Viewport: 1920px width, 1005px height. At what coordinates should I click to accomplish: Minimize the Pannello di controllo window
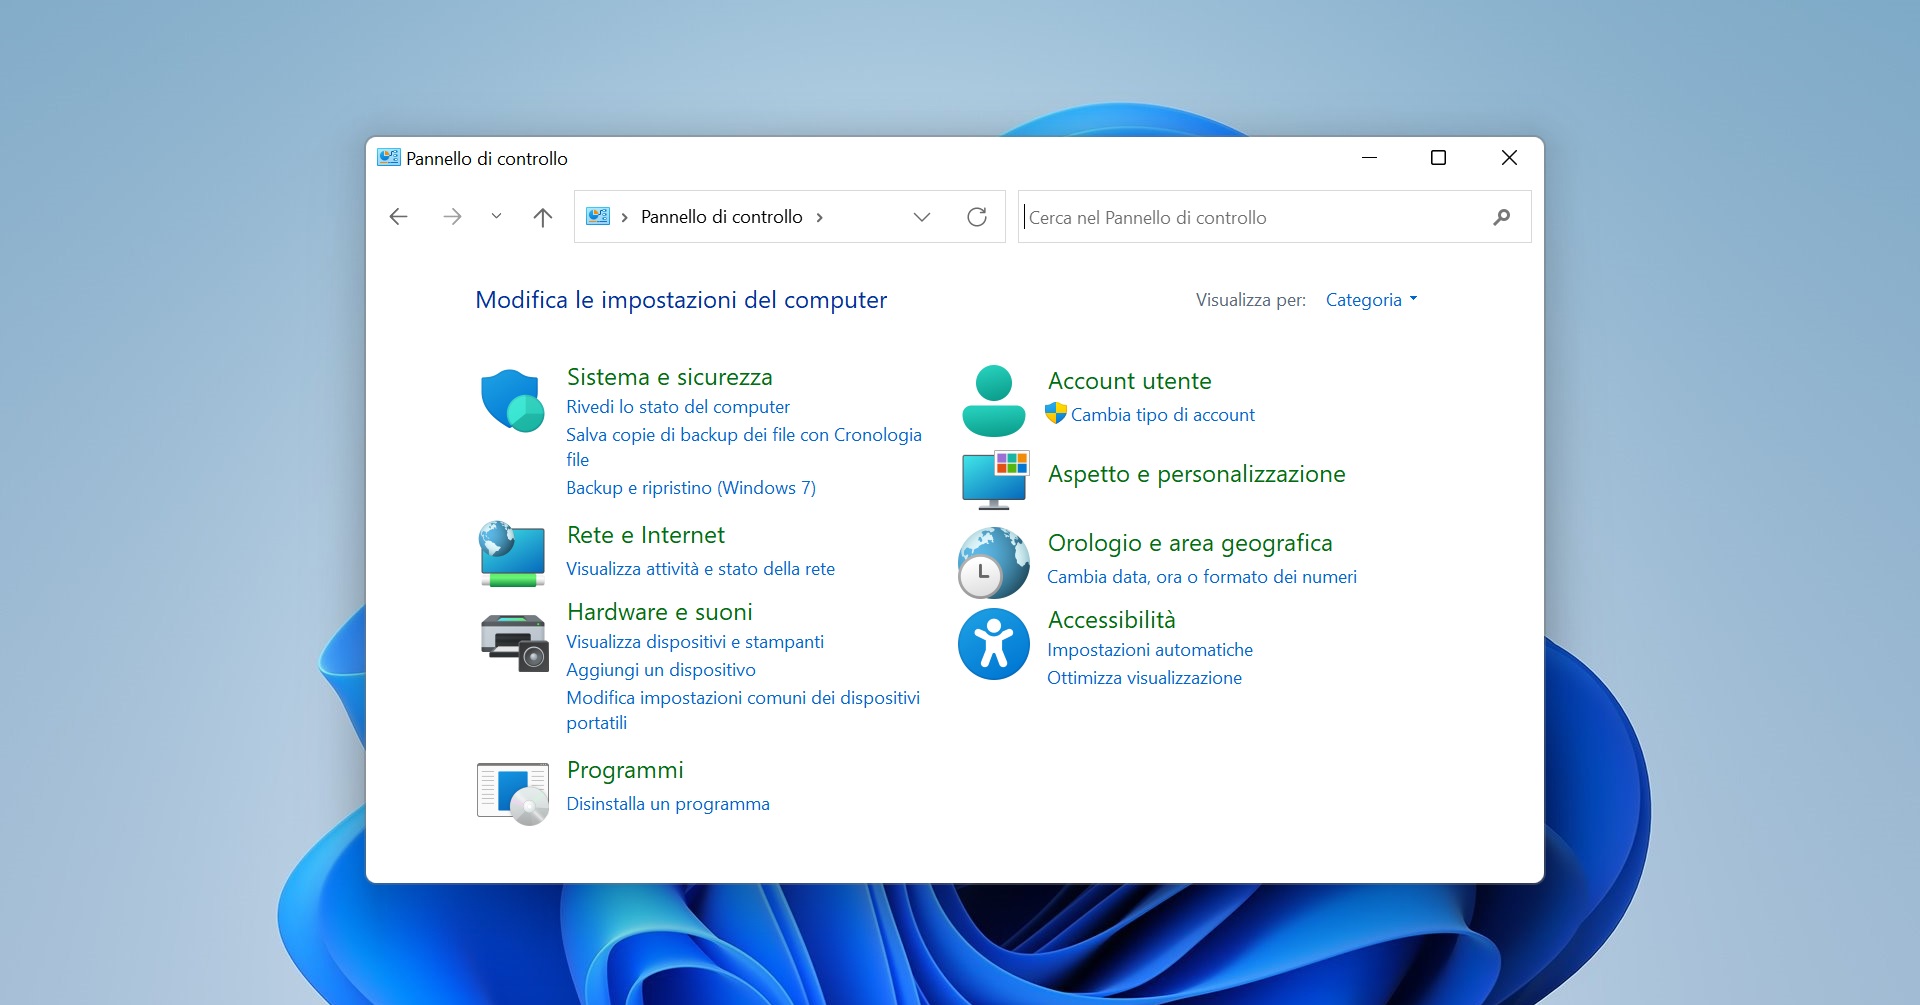point(1369,157)
